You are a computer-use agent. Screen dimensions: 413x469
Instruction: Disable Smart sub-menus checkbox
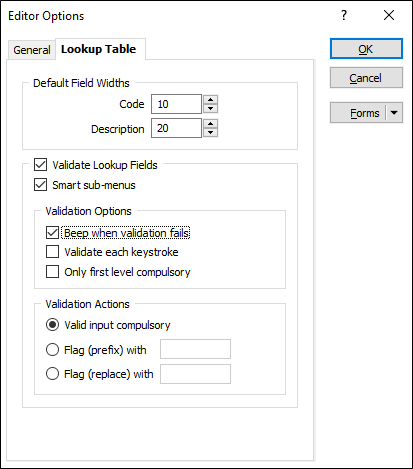click(x=40, y=184)
